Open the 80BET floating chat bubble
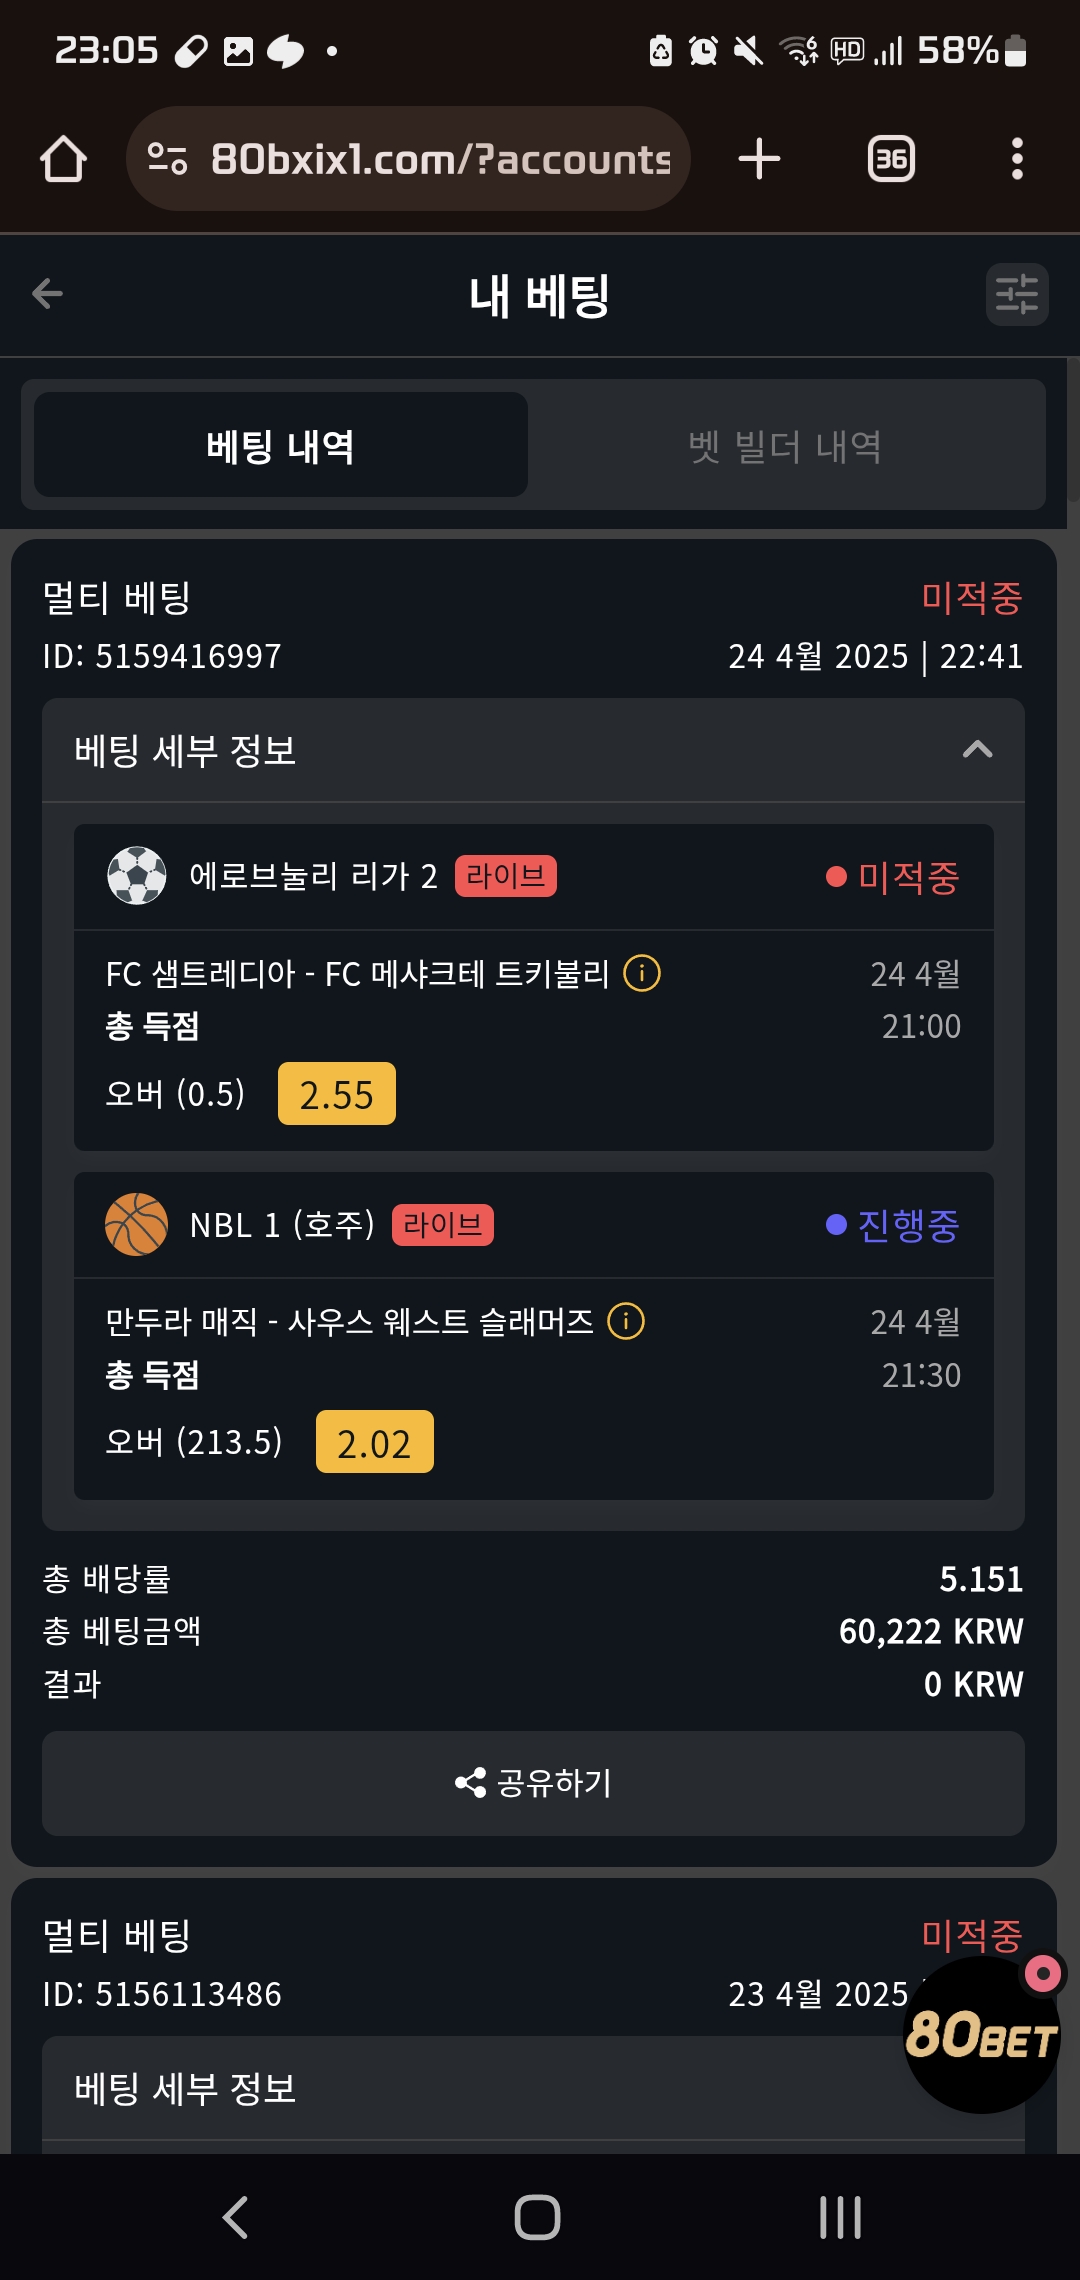The image size is (1080, 2280). point(981,2034)
